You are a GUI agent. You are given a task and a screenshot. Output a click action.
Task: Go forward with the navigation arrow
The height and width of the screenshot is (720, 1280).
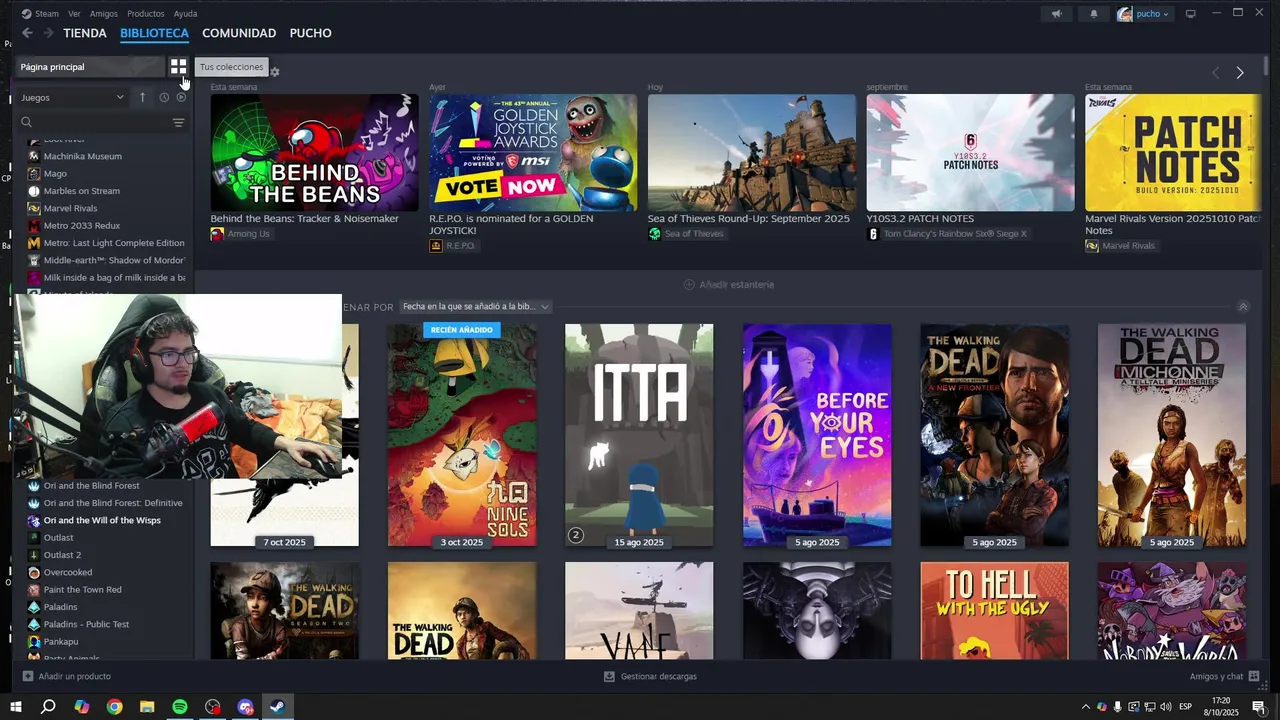(x=47, y=33)
